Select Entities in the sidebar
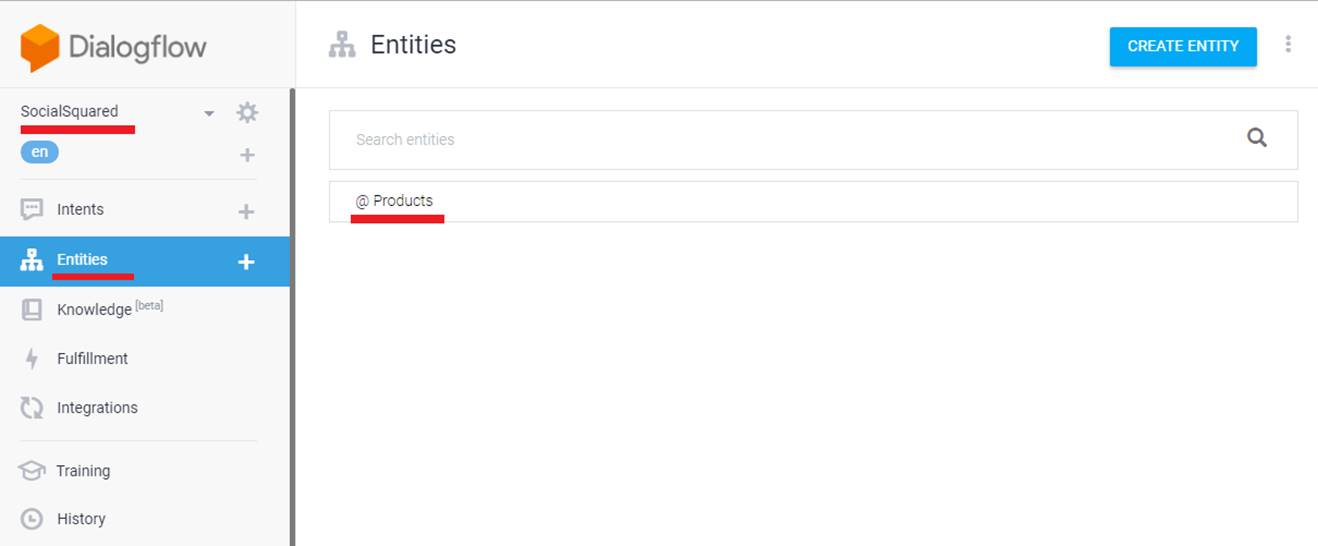The image size is (1318, 546). pos(82,260)
